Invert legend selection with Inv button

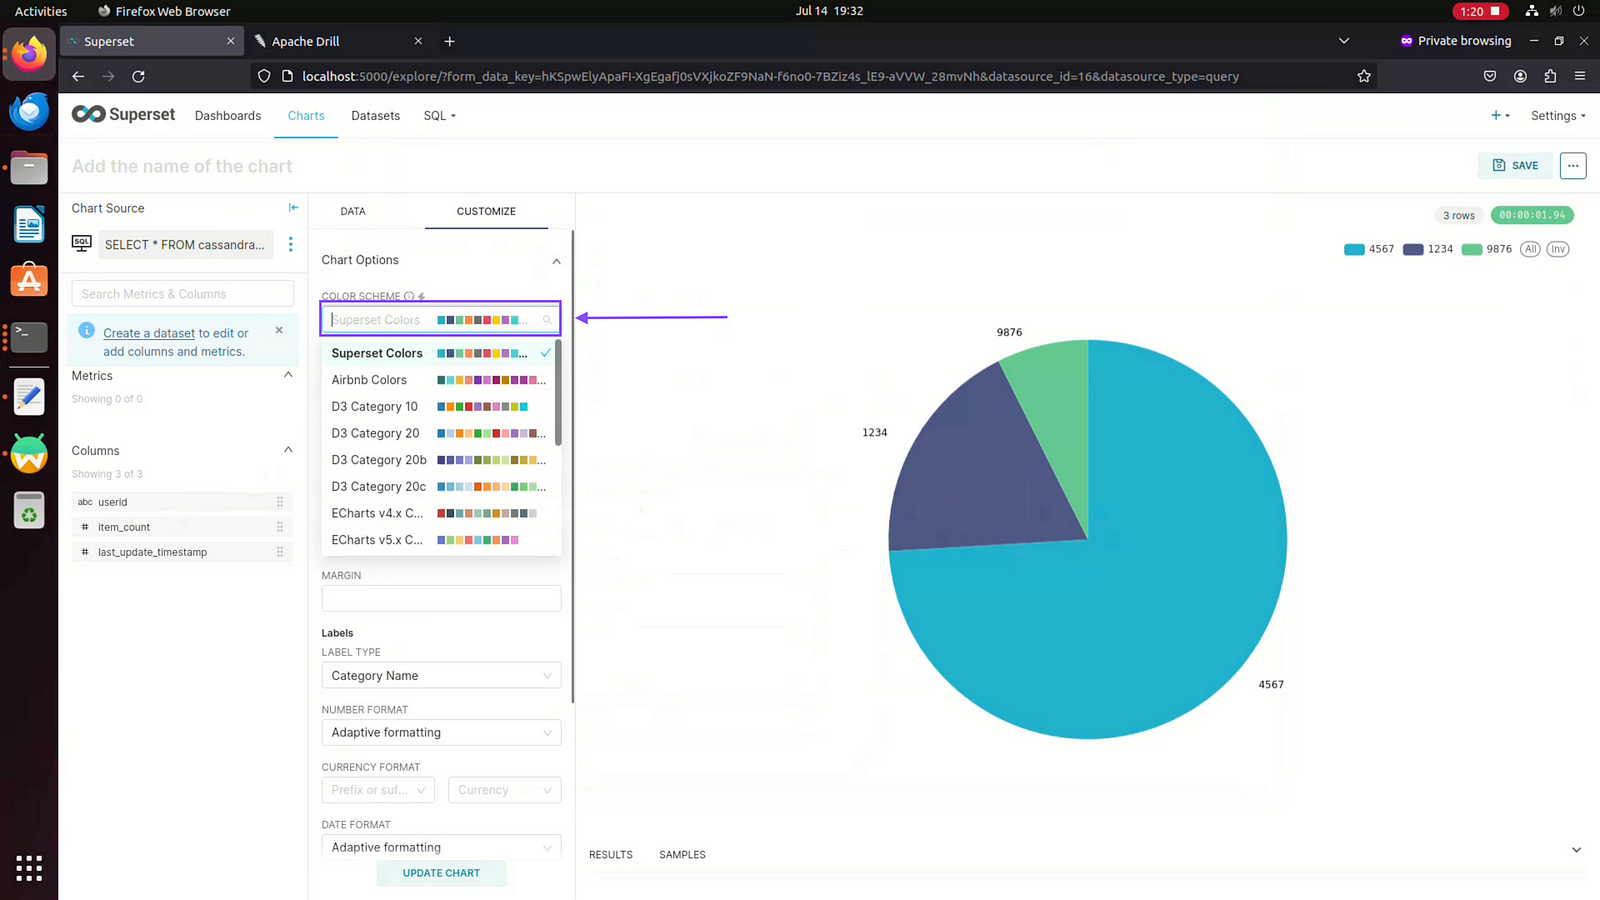pyautogui.click(x=1558, y=249)
